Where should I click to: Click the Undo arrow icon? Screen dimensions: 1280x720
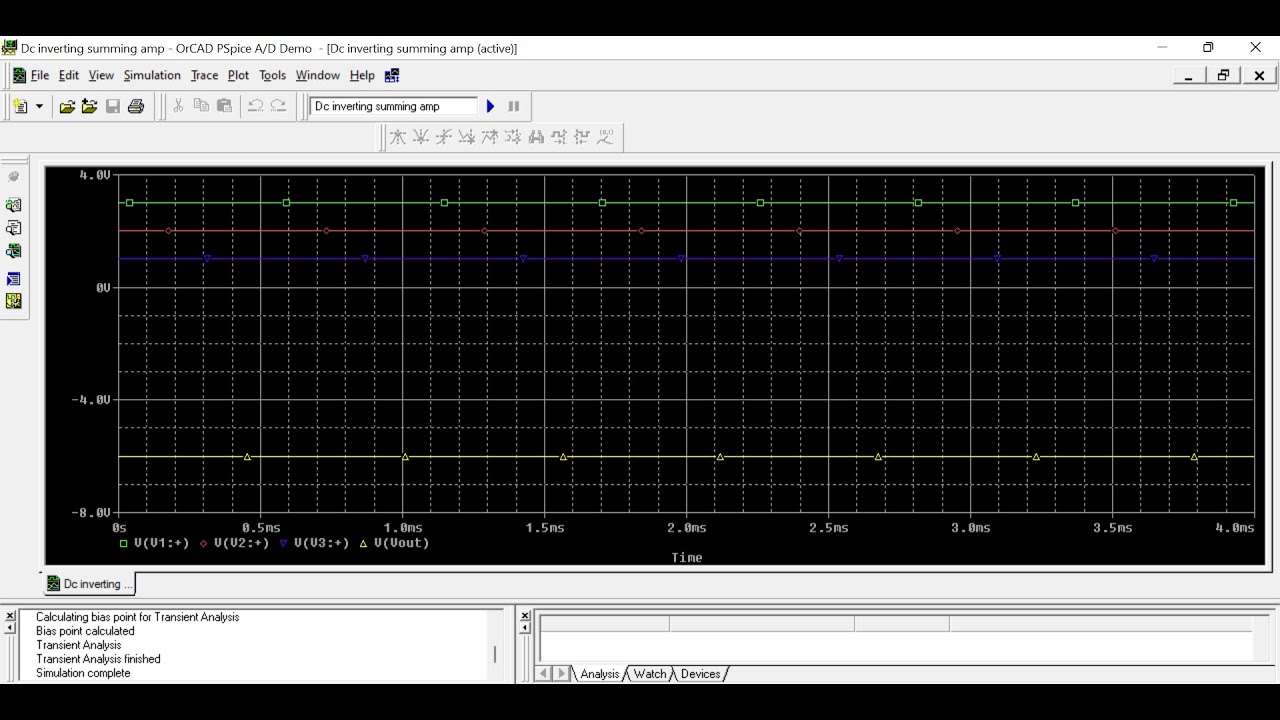[x=255, y=106]
